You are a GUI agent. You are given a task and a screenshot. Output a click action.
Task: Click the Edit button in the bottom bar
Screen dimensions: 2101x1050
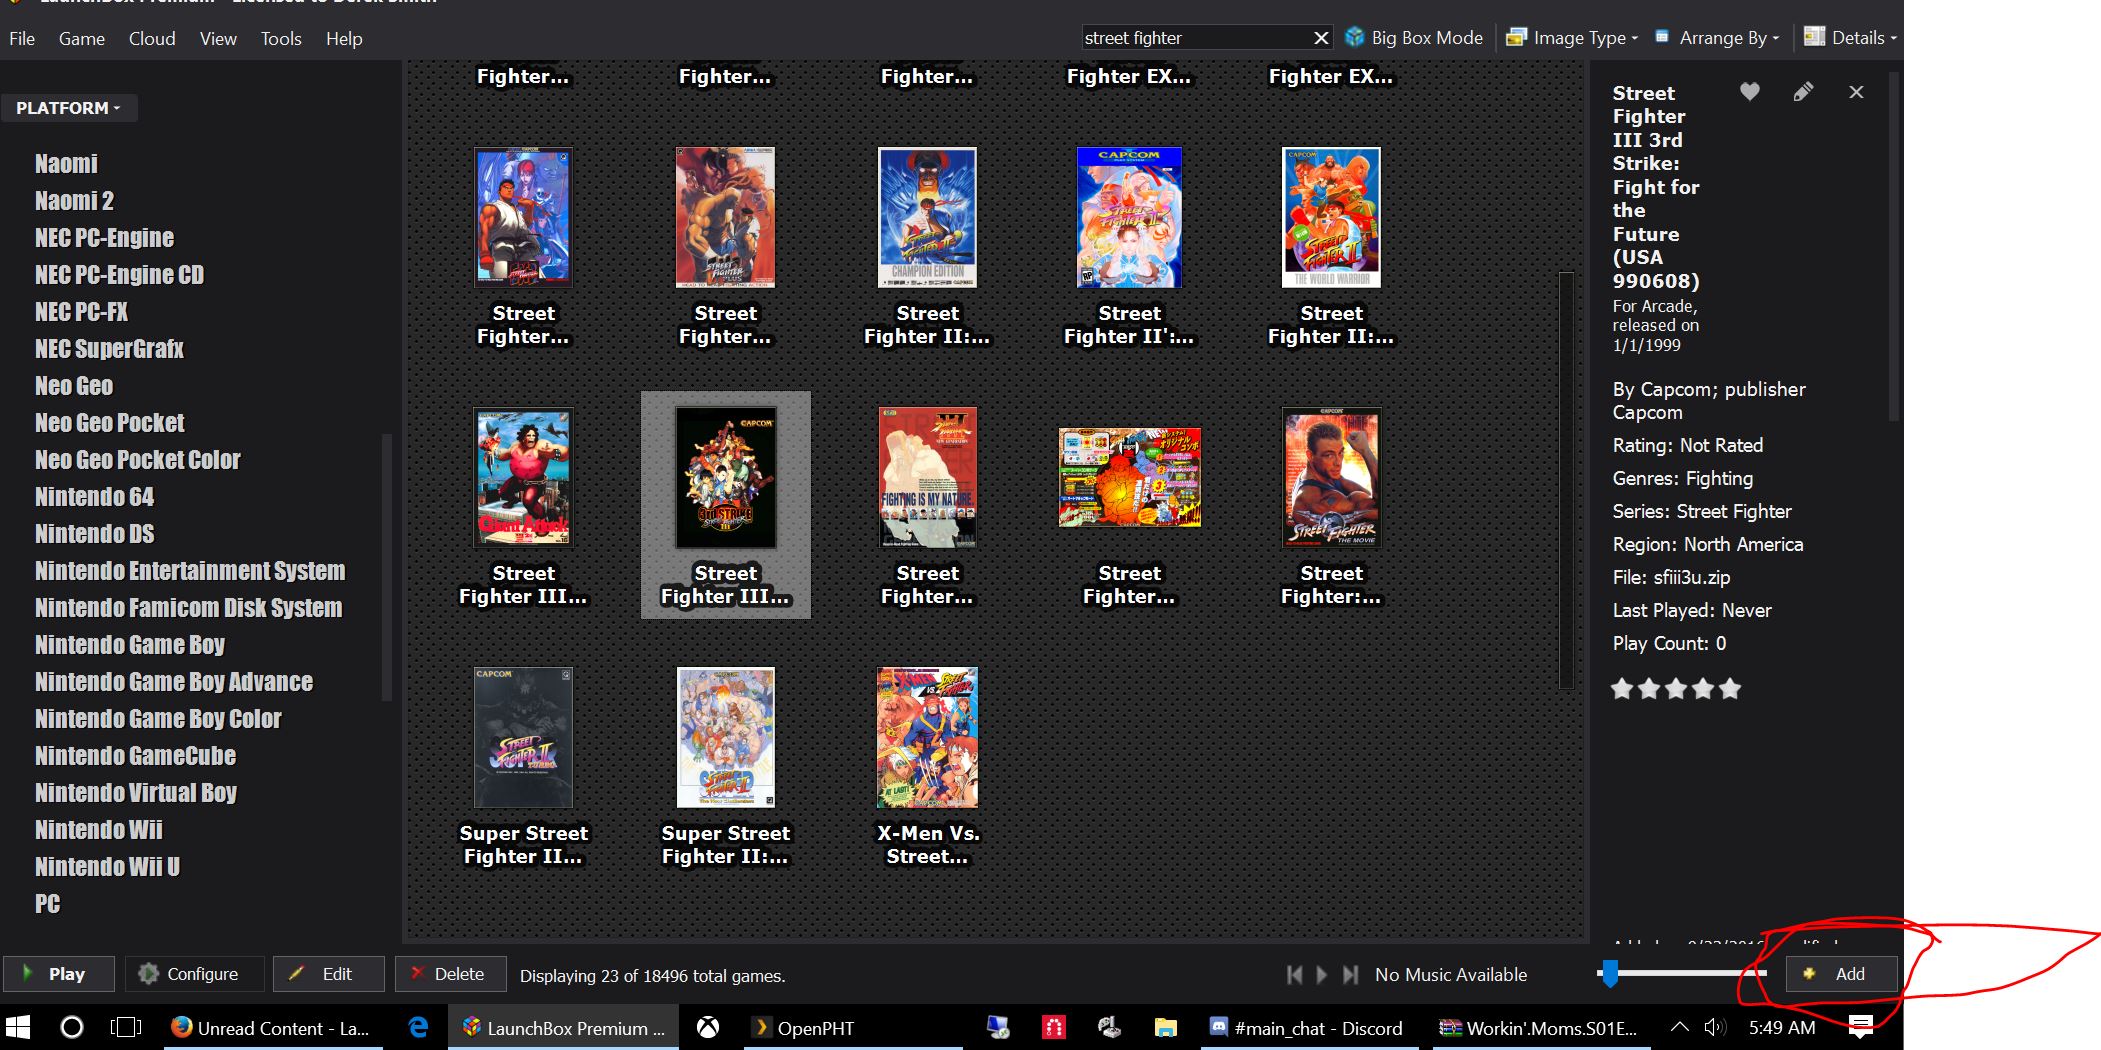coord(328,974)
